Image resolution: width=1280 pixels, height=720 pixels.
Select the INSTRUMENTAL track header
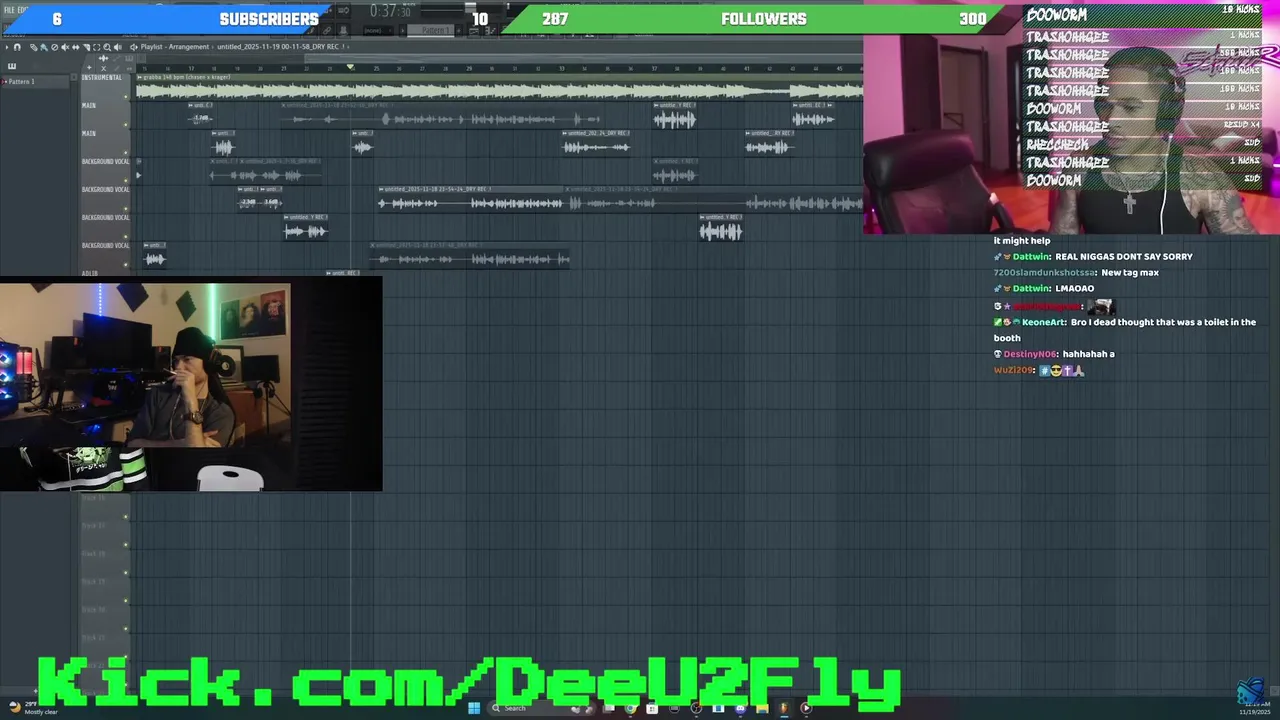(x=106, y=86)
